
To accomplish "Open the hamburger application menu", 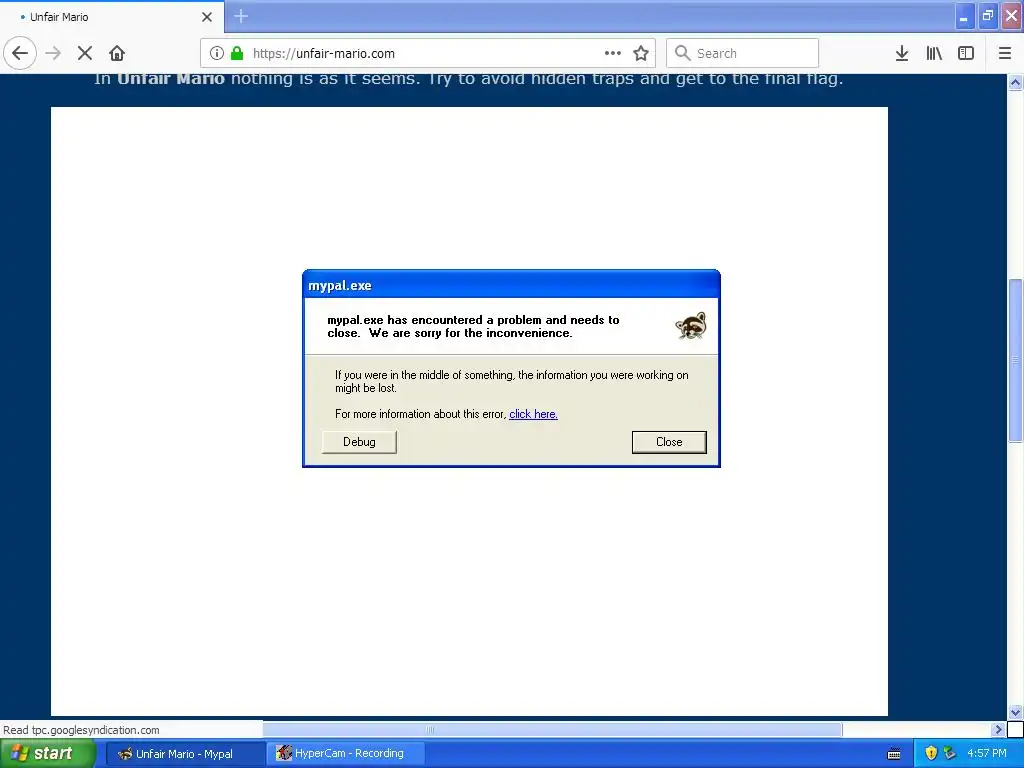I will (x=1005, y=53).
